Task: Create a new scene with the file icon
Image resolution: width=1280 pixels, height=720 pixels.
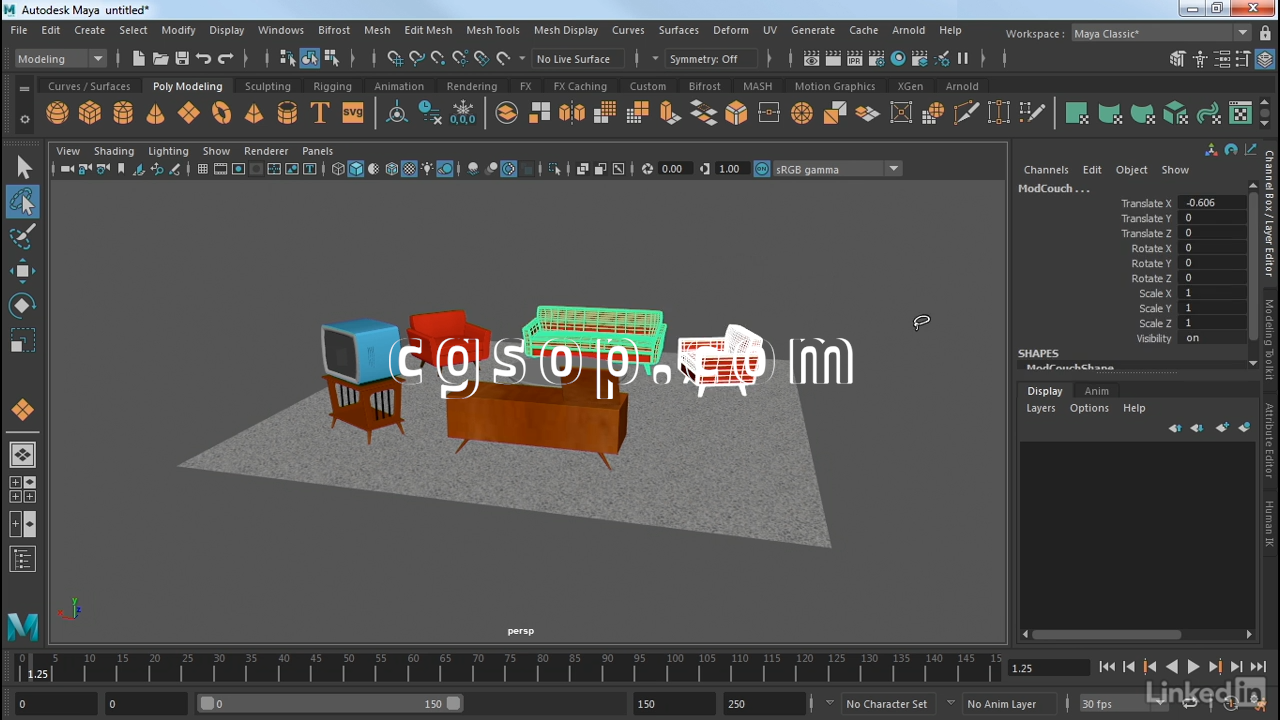Action: (138, 59)
